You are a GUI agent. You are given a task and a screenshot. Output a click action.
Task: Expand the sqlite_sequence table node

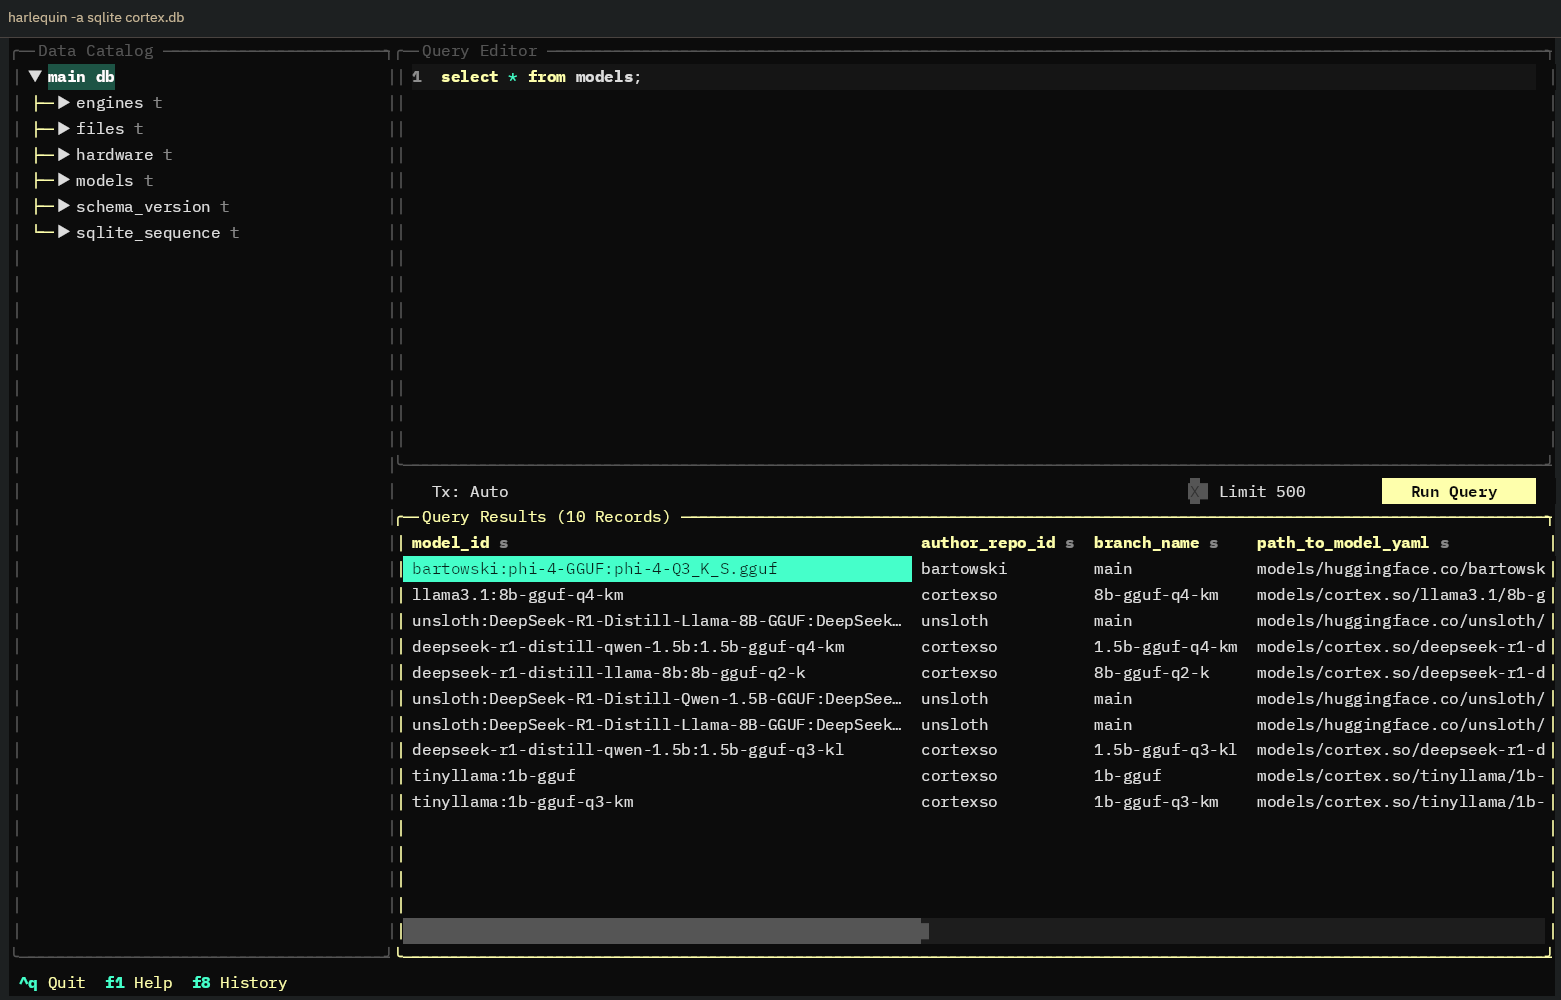click(64, 233)
